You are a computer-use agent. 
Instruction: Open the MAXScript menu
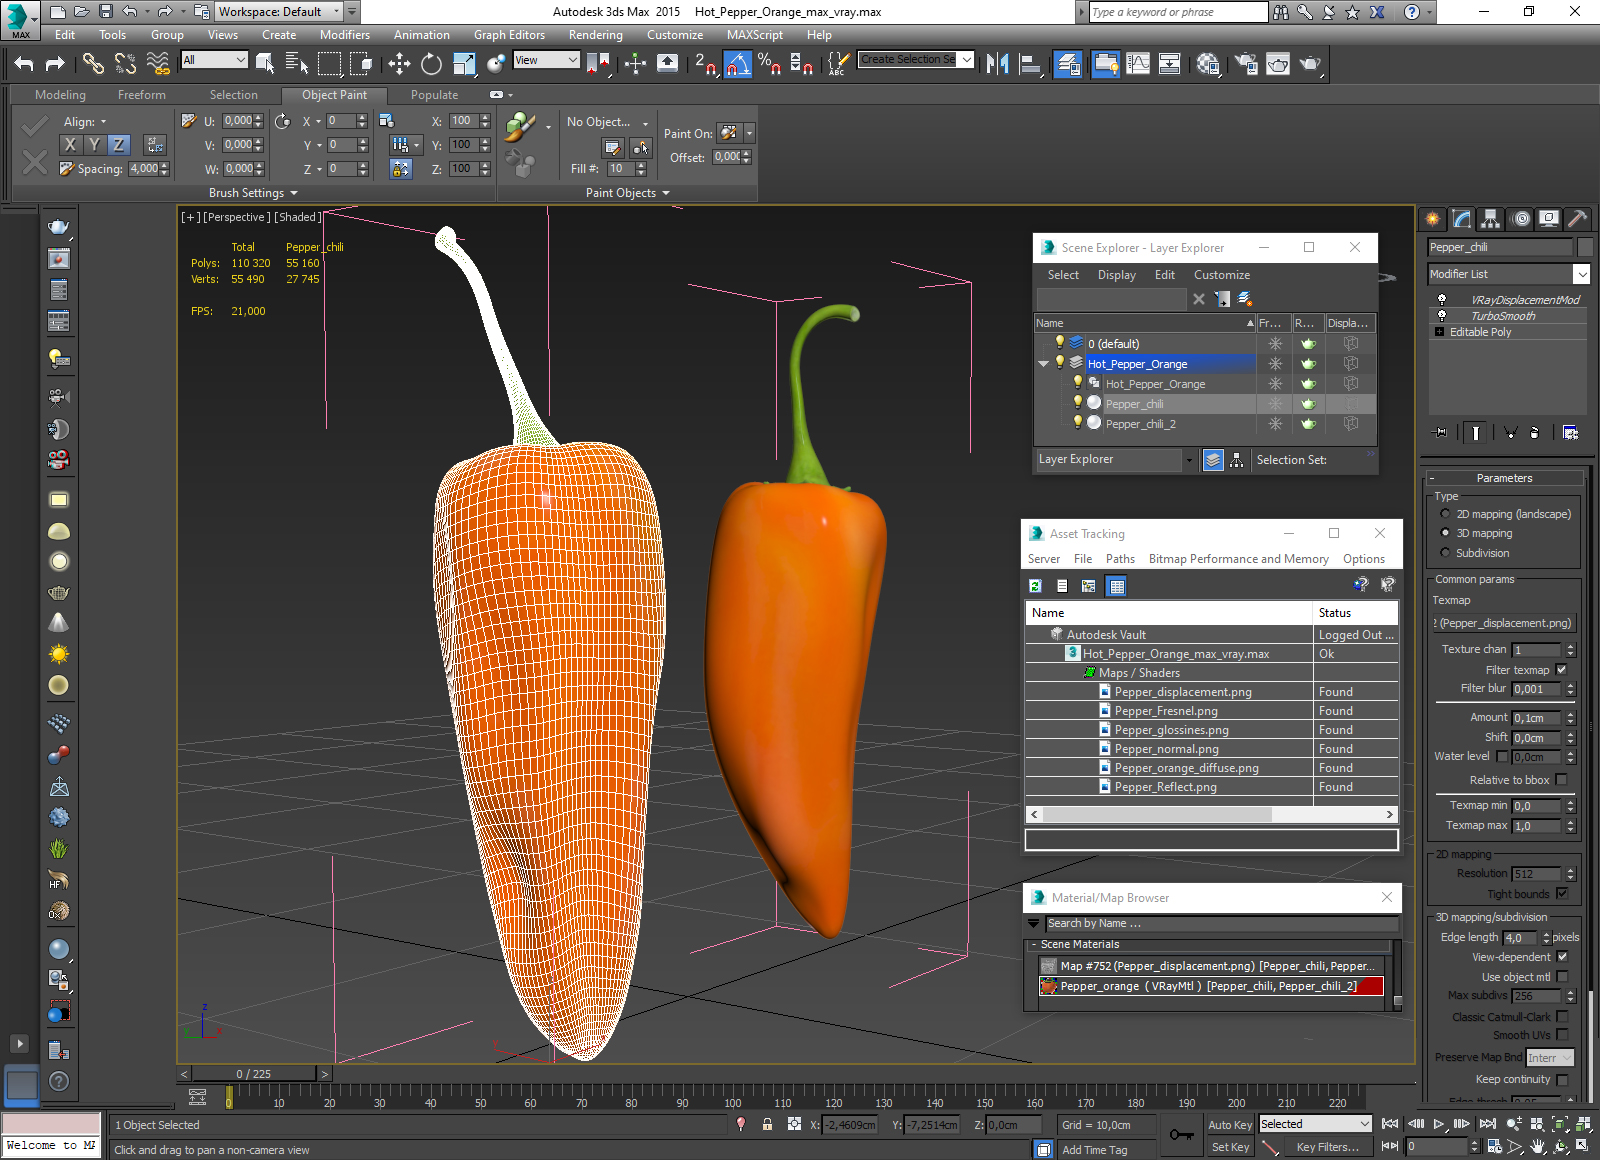tap(755, 35)
